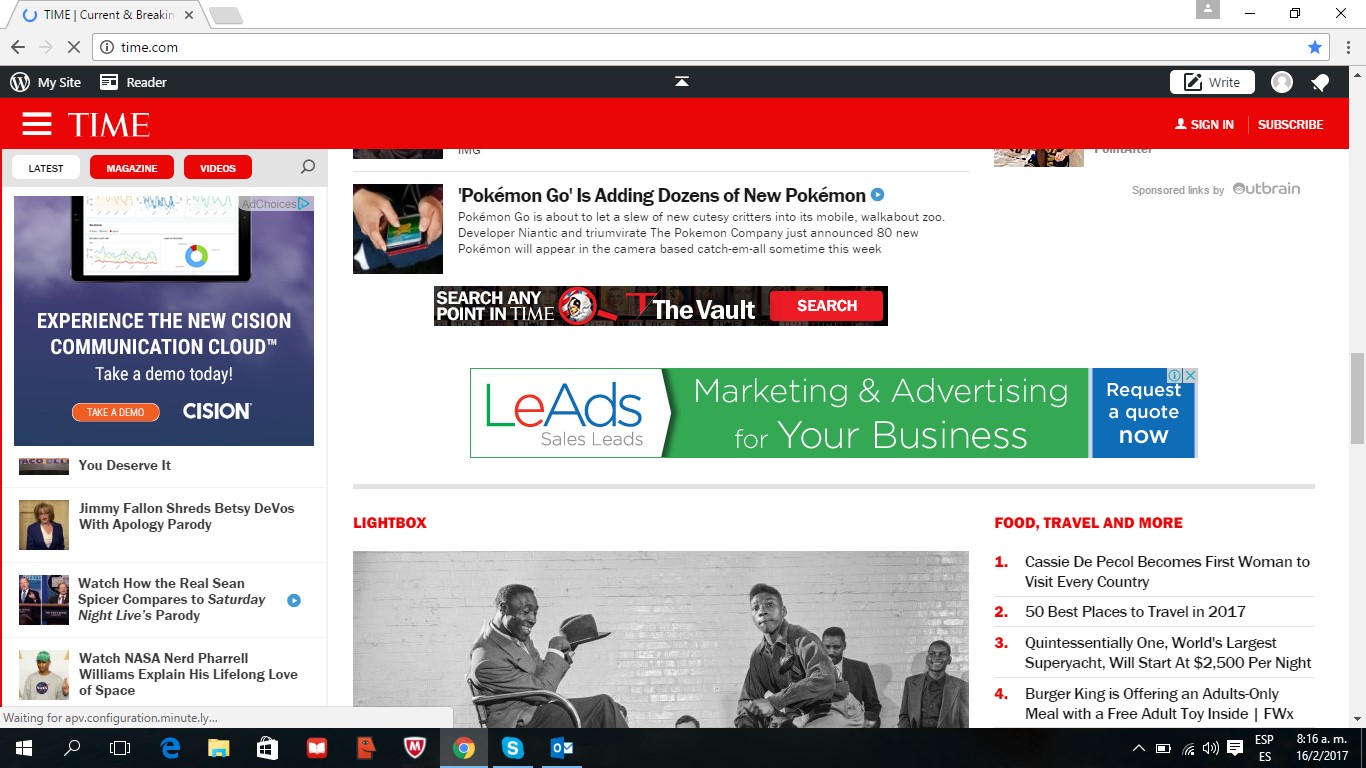Screen dimensions: 1366x768
Task: Open File Explorer from taskbar
Action: (219, 748)
